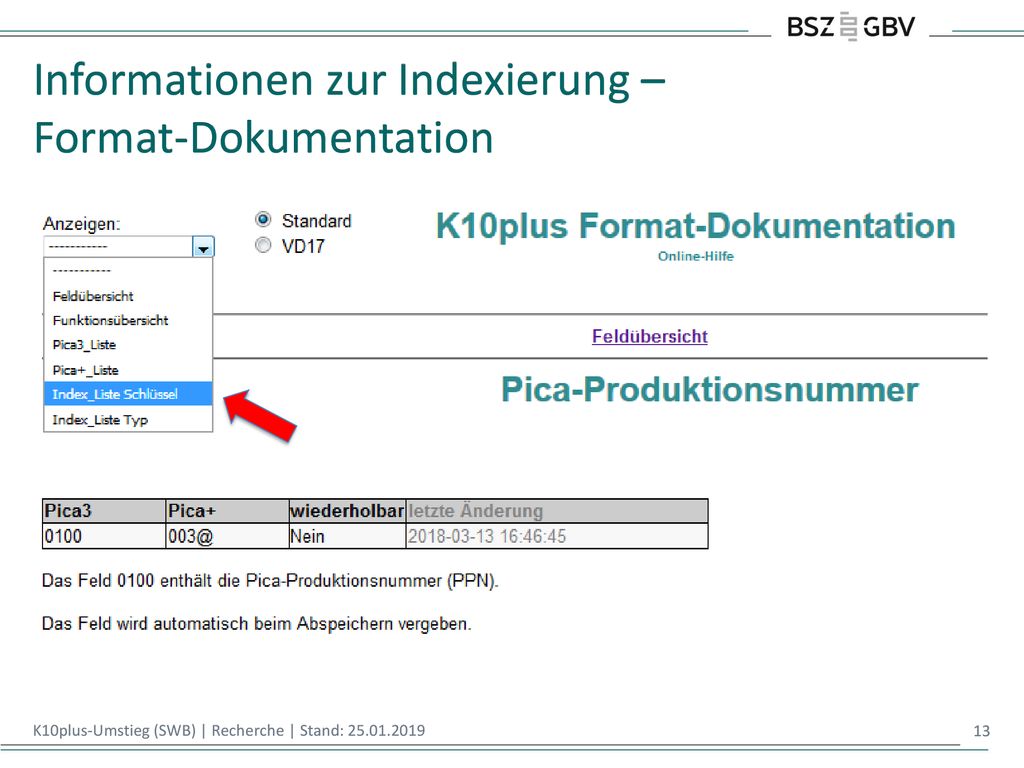Click the Anzeigen combo box field

click(x=129, y=247)
